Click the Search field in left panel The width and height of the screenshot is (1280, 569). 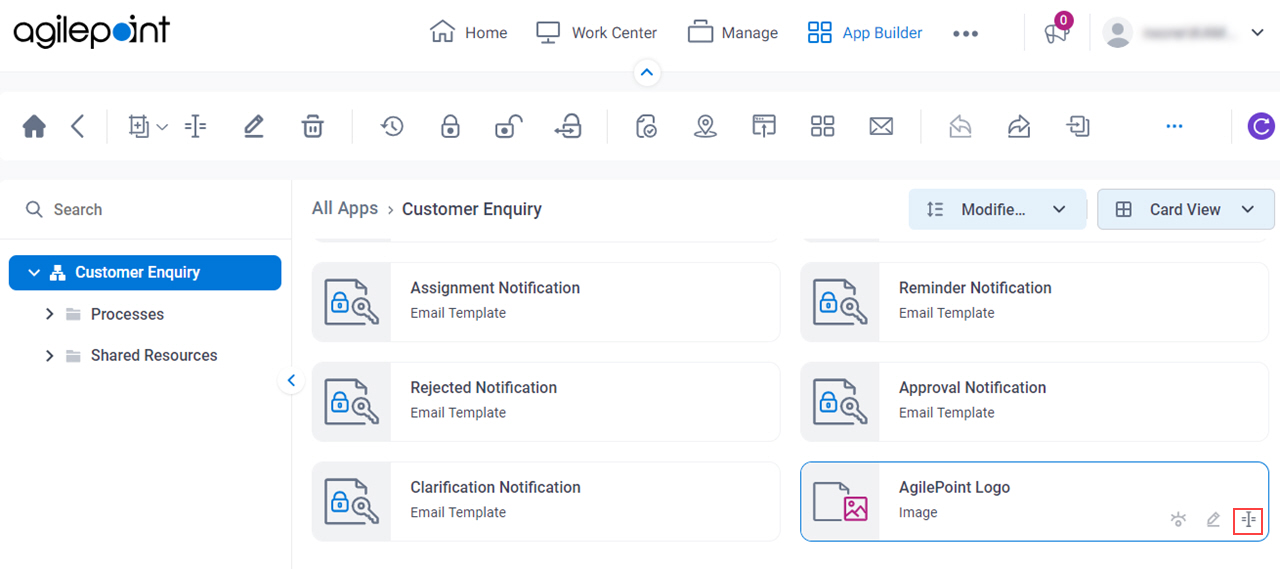(x=146, y=209)
